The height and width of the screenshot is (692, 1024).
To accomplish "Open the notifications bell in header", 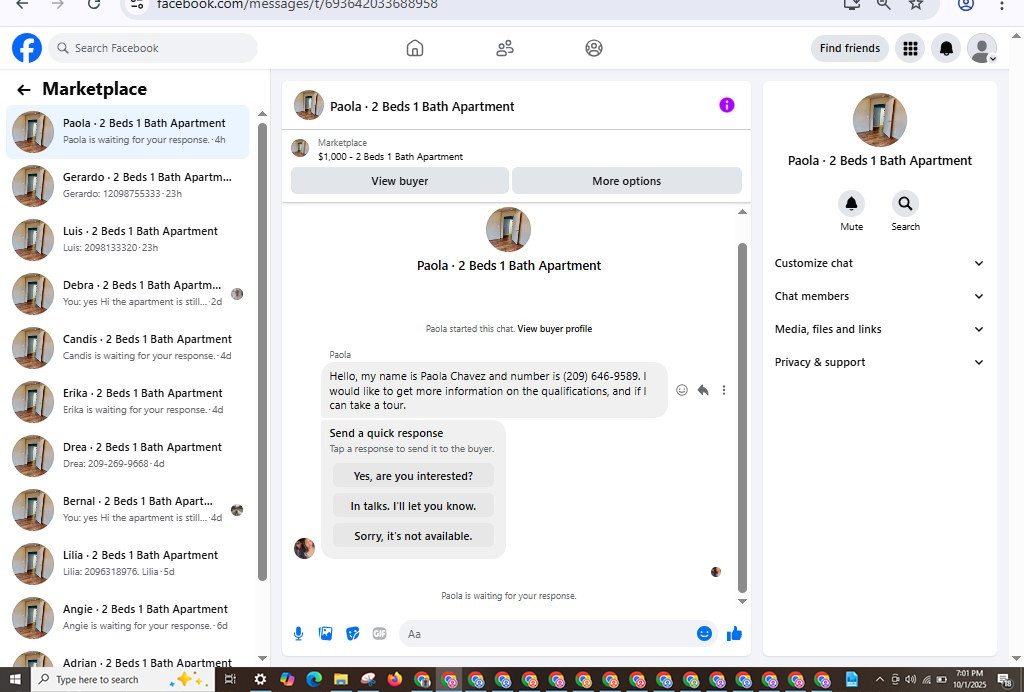I will 946,48.
